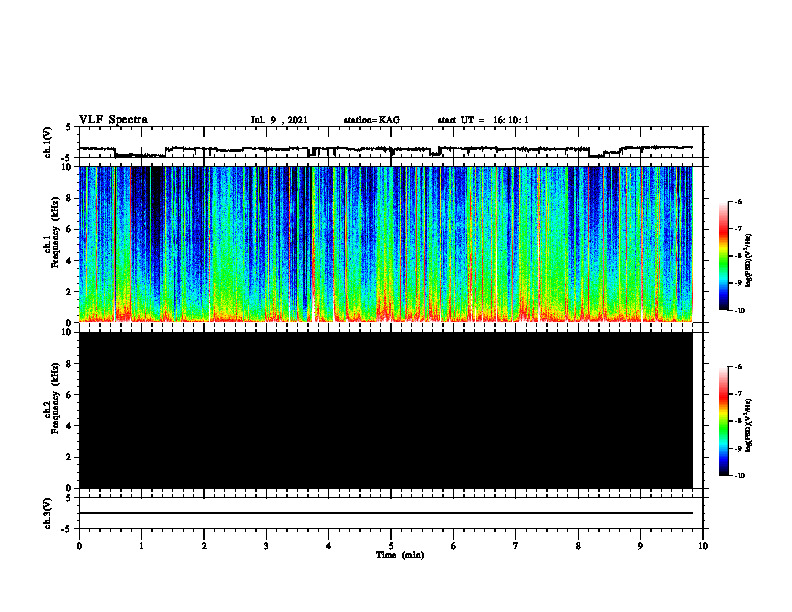
Task: Click time axis tick label "2"
Action: click(x=204, y=546)
